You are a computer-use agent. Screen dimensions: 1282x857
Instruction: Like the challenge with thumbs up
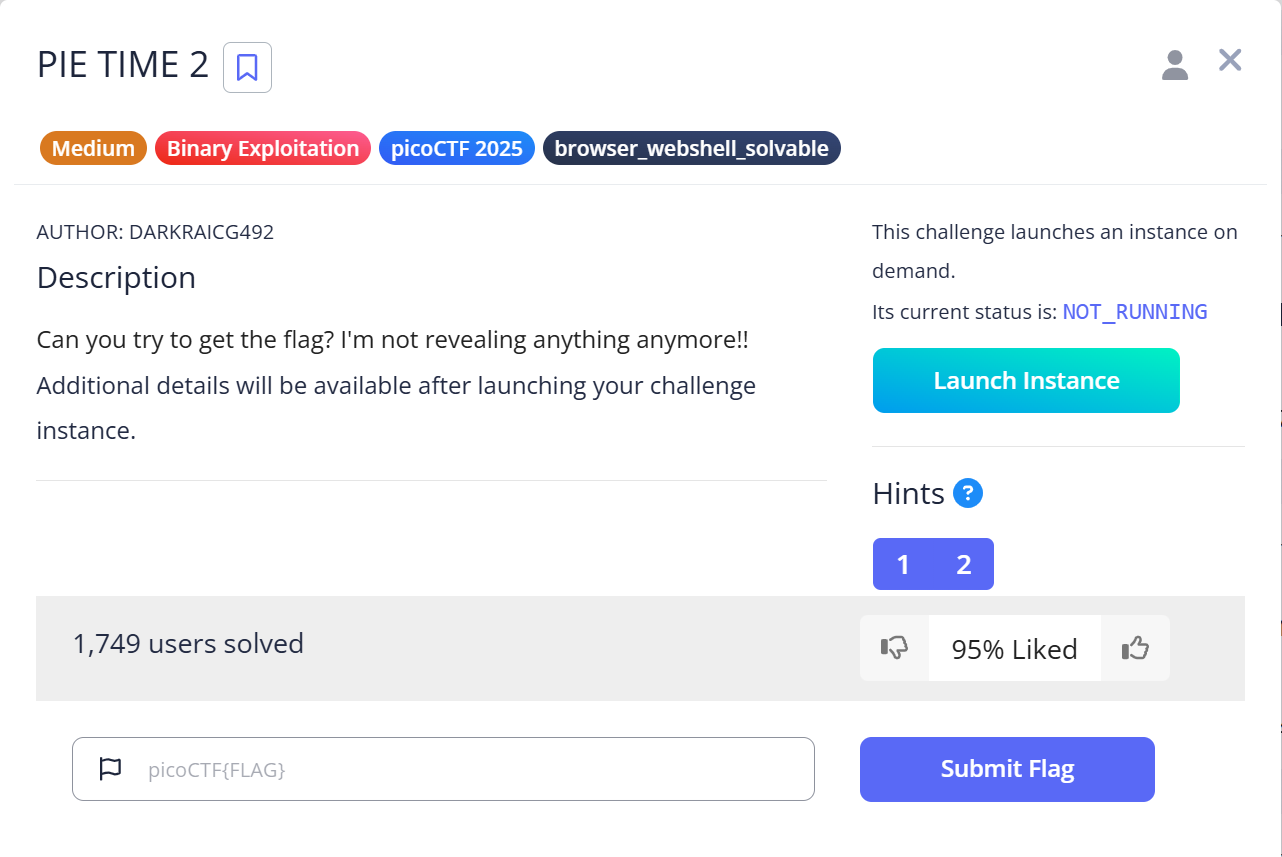1135,649
